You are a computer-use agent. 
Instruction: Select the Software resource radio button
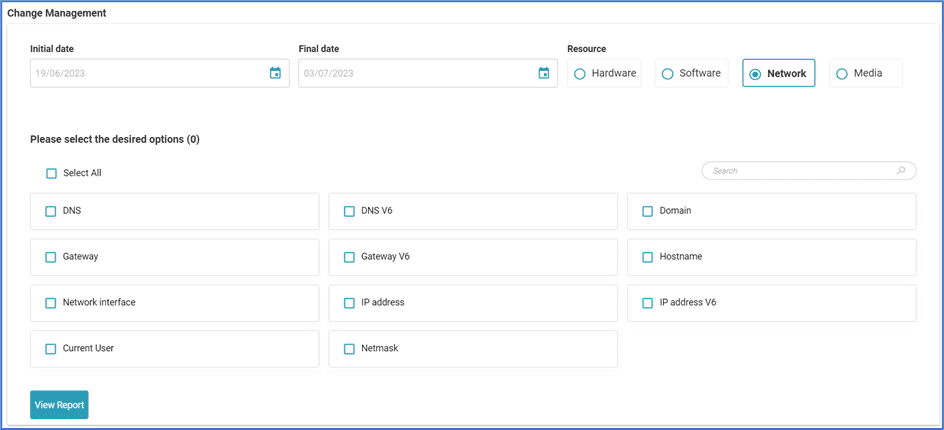(667, 74)
